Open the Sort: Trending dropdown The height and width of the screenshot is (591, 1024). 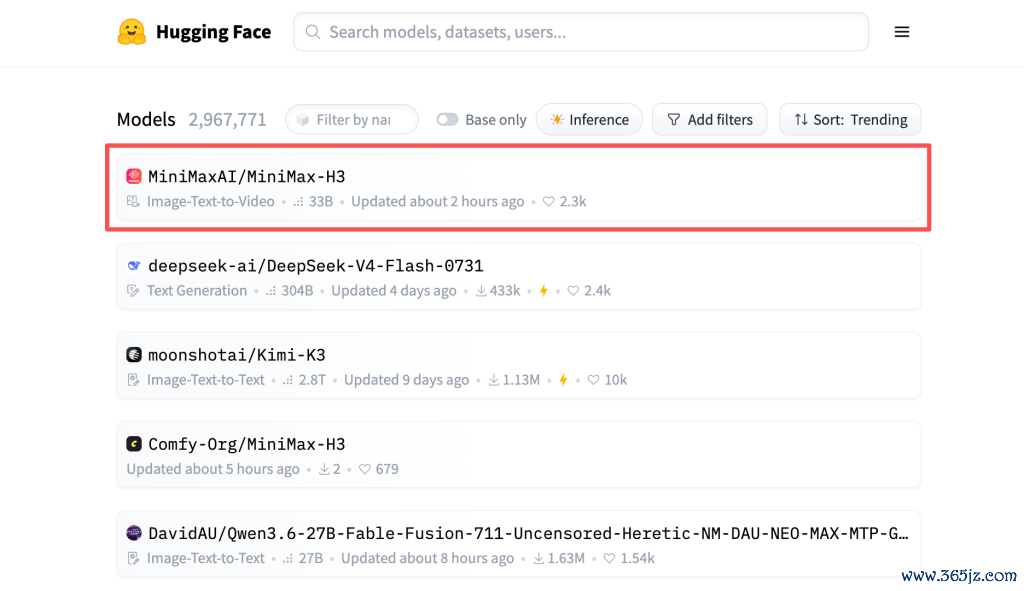pos(850,120)
